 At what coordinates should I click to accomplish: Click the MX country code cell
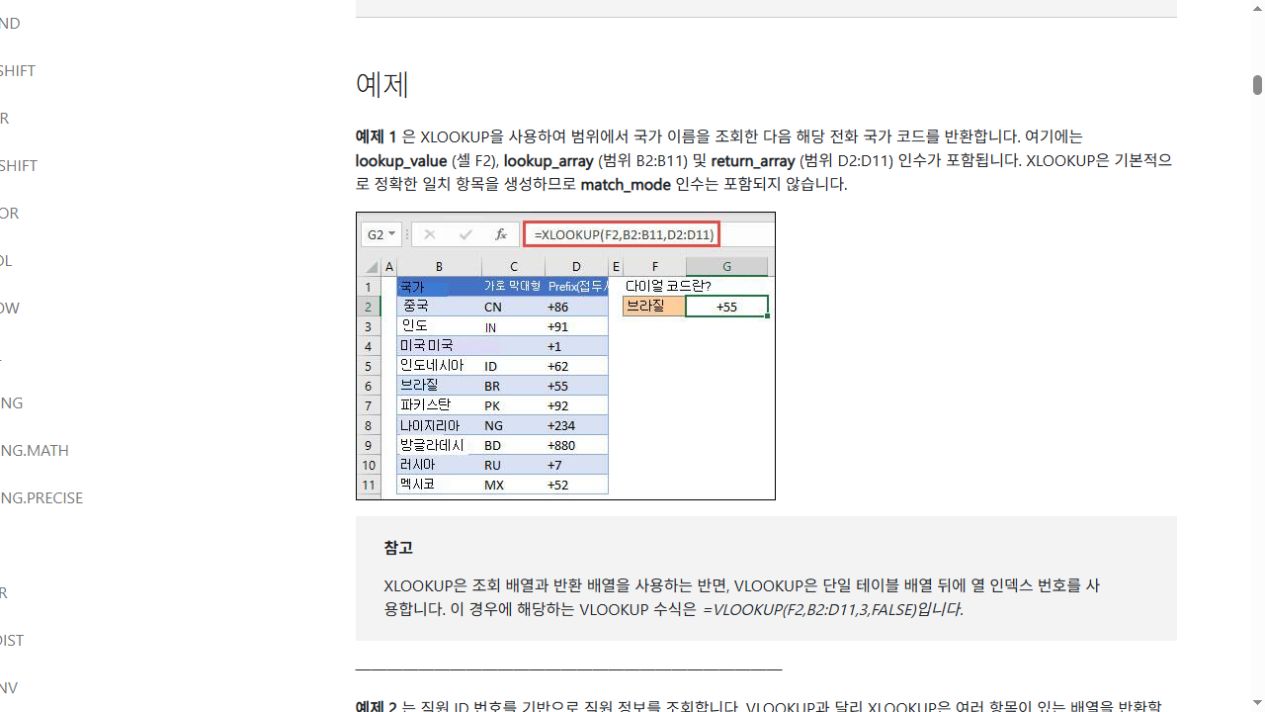[x=513, y=485]
